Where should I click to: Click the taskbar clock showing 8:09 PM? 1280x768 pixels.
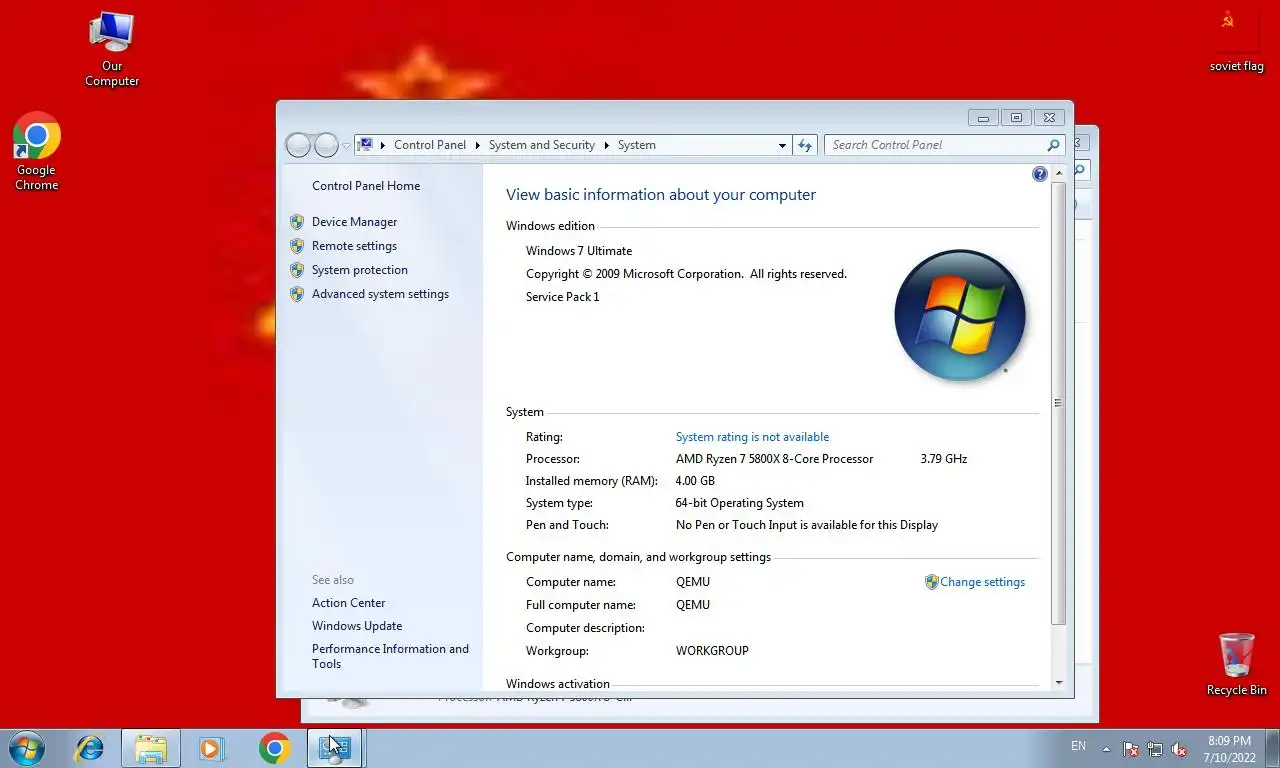tap(1230, 749)
